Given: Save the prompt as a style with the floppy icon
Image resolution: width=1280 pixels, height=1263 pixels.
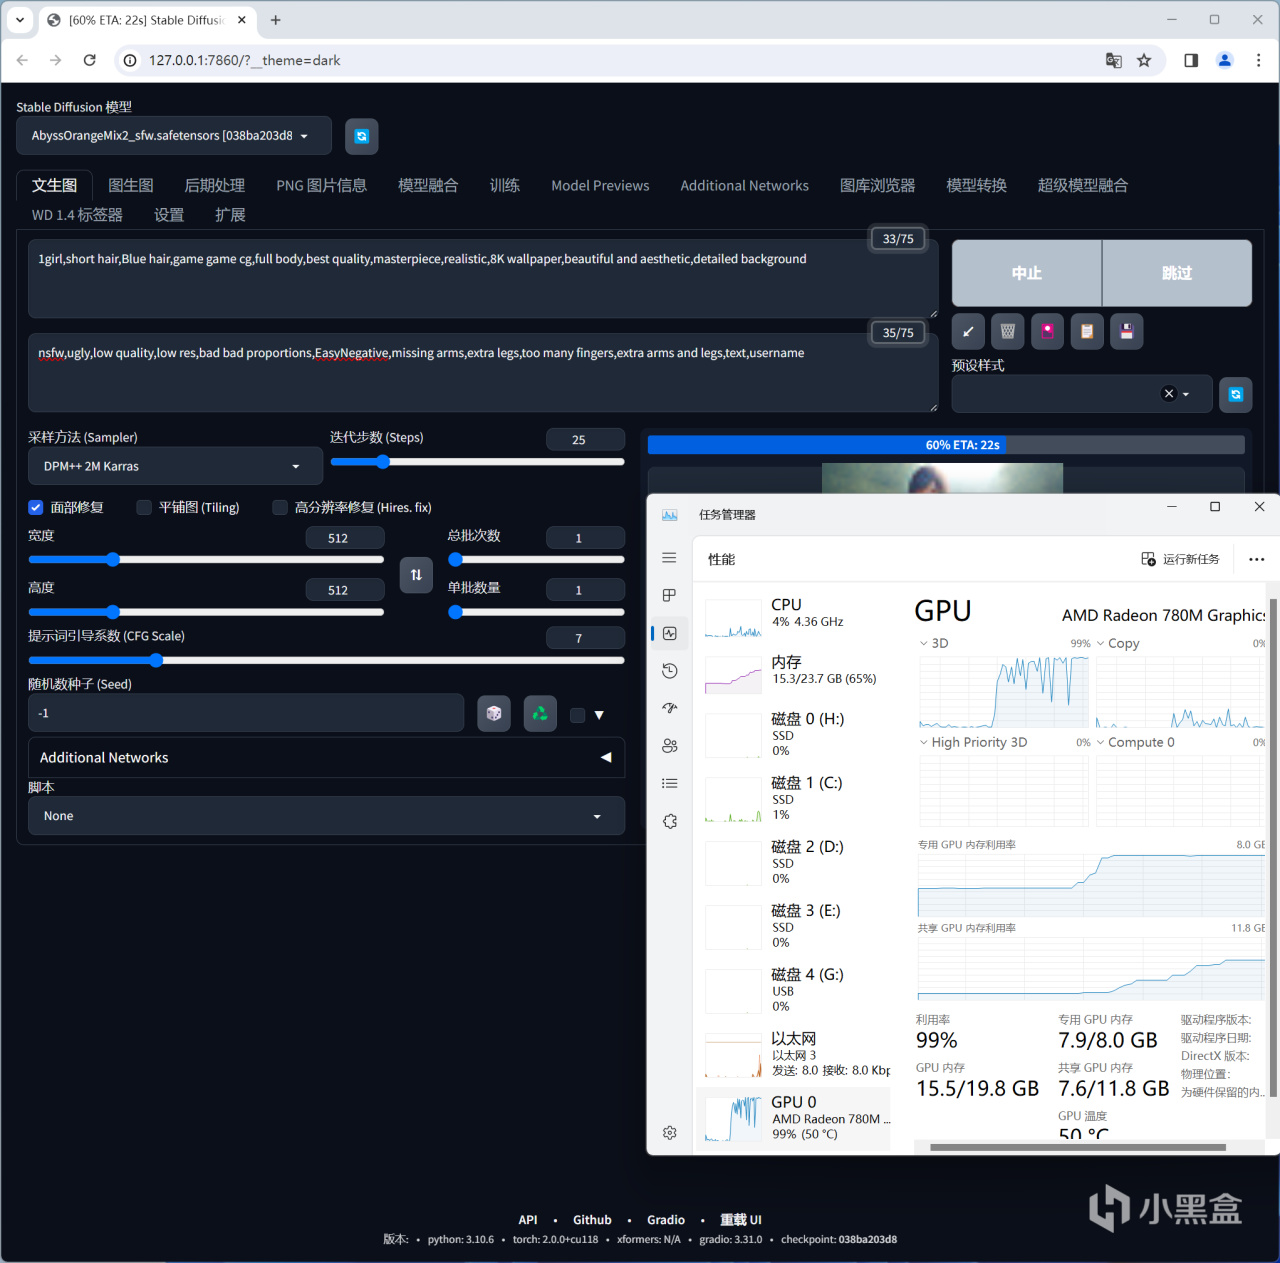Looking at the screenshot, I should tap(1127, 331).
